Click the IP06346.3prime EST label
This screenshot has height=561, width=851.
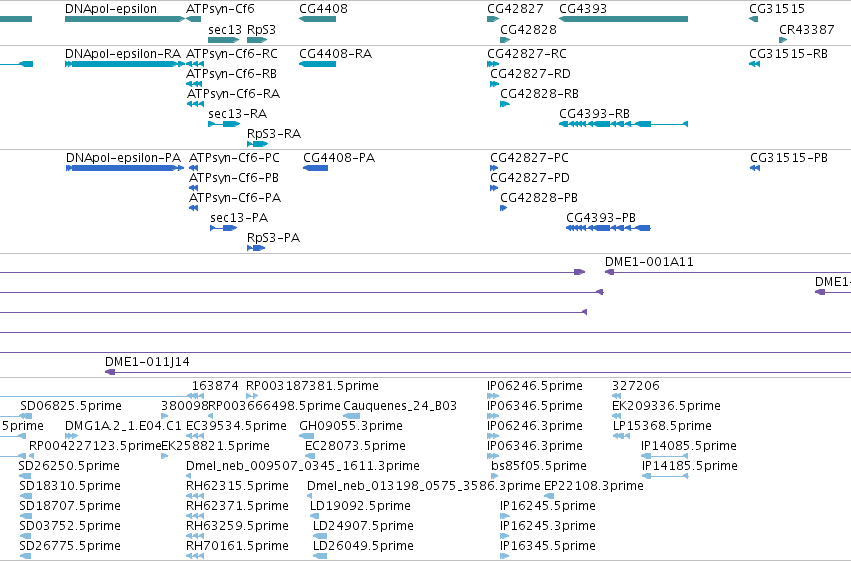[535, 446]
